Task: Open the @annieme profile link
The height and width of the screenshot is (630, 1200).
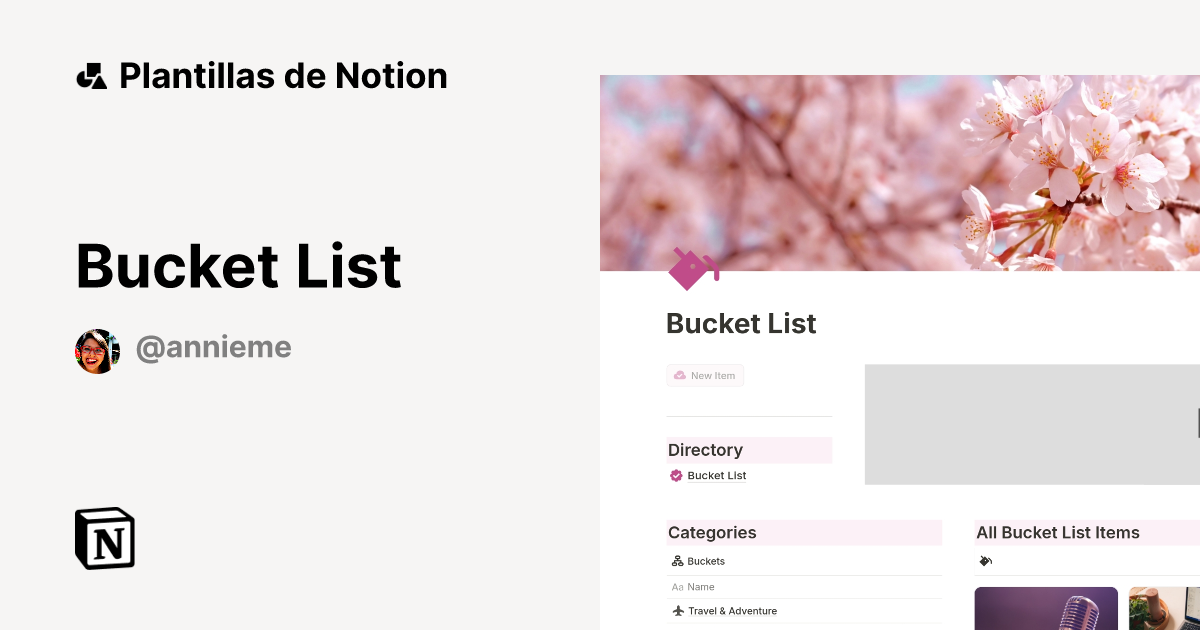Action: (213, 347)
